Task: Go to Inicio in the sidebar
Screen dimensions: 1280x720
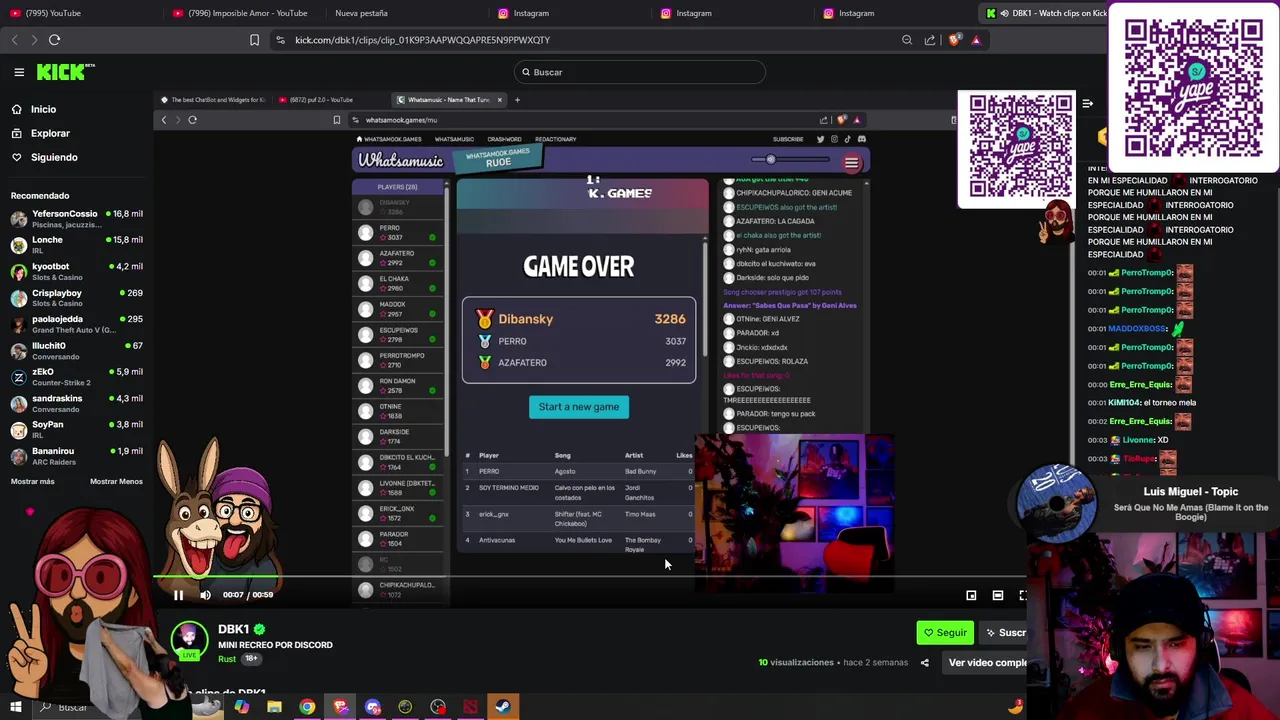Action: pos(43,109)
